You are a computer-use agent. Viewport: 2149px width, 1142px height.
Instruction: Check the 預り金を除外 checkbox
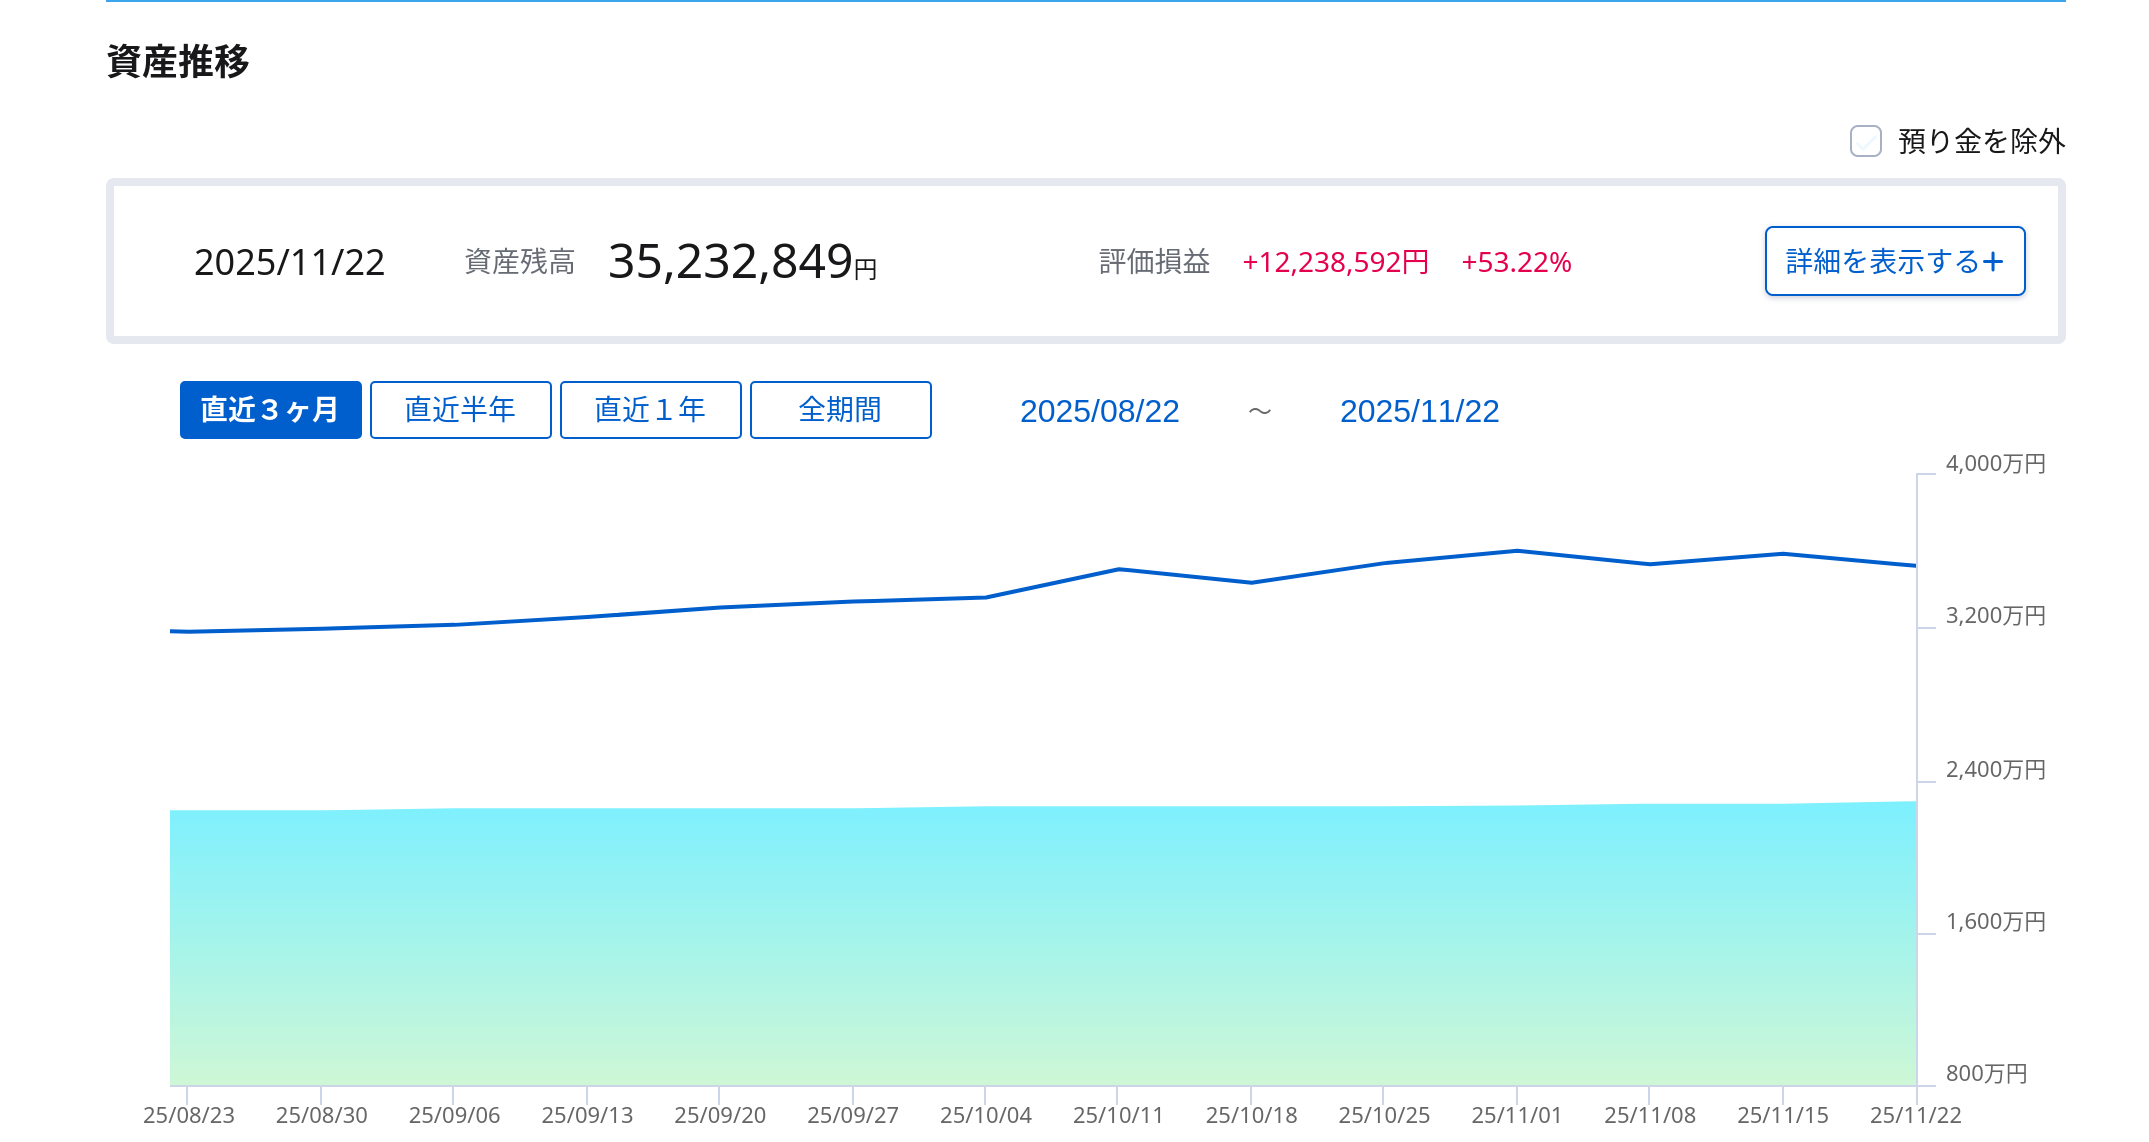point(1865,141)
